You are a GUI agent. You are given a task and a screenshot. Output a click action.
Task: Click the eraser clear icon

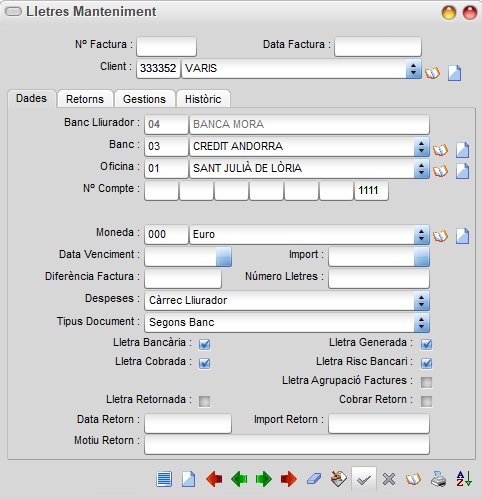(314, 479)
